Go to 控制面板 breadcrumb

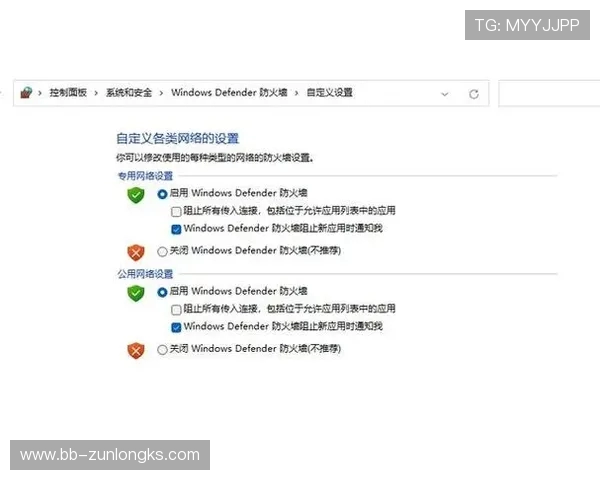pyautogui.click(x=68, y=92)
